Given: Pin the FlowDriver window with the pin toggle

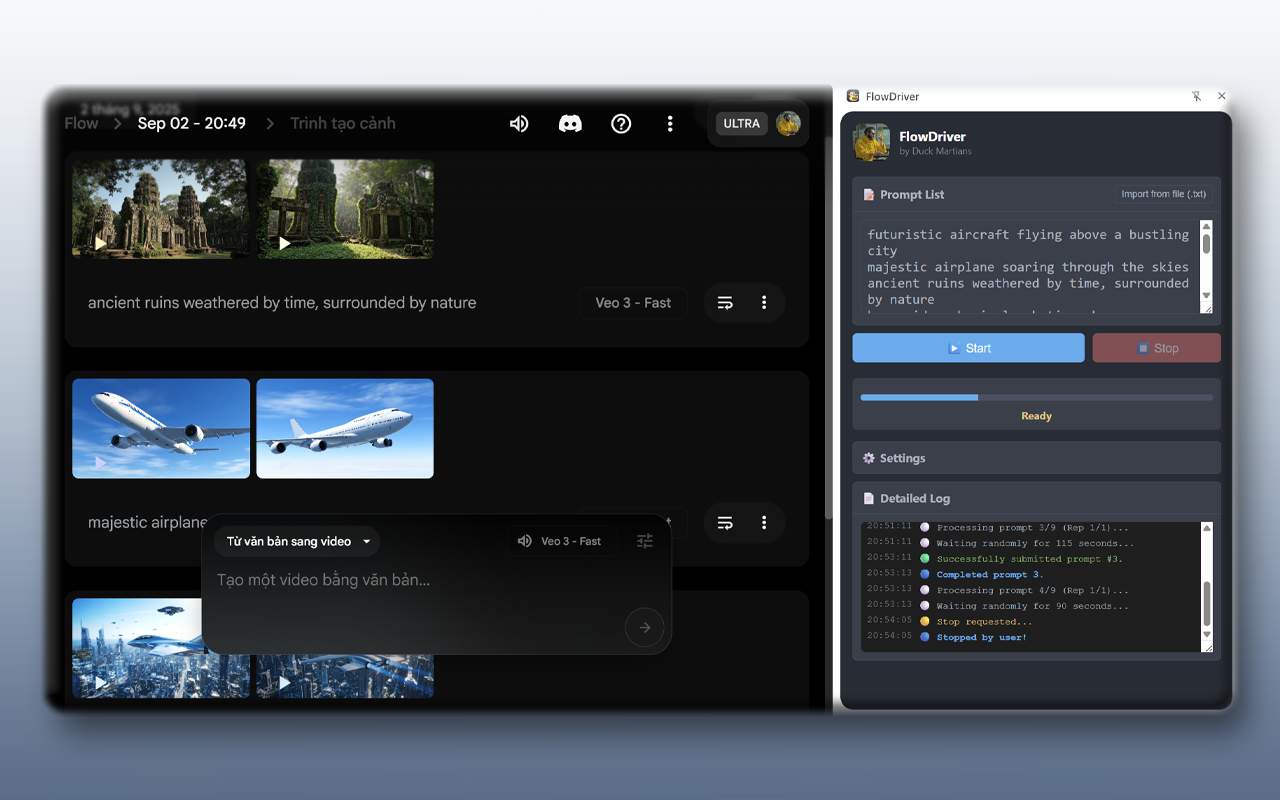Looking at the screenshot, I should click(1197, 96).
